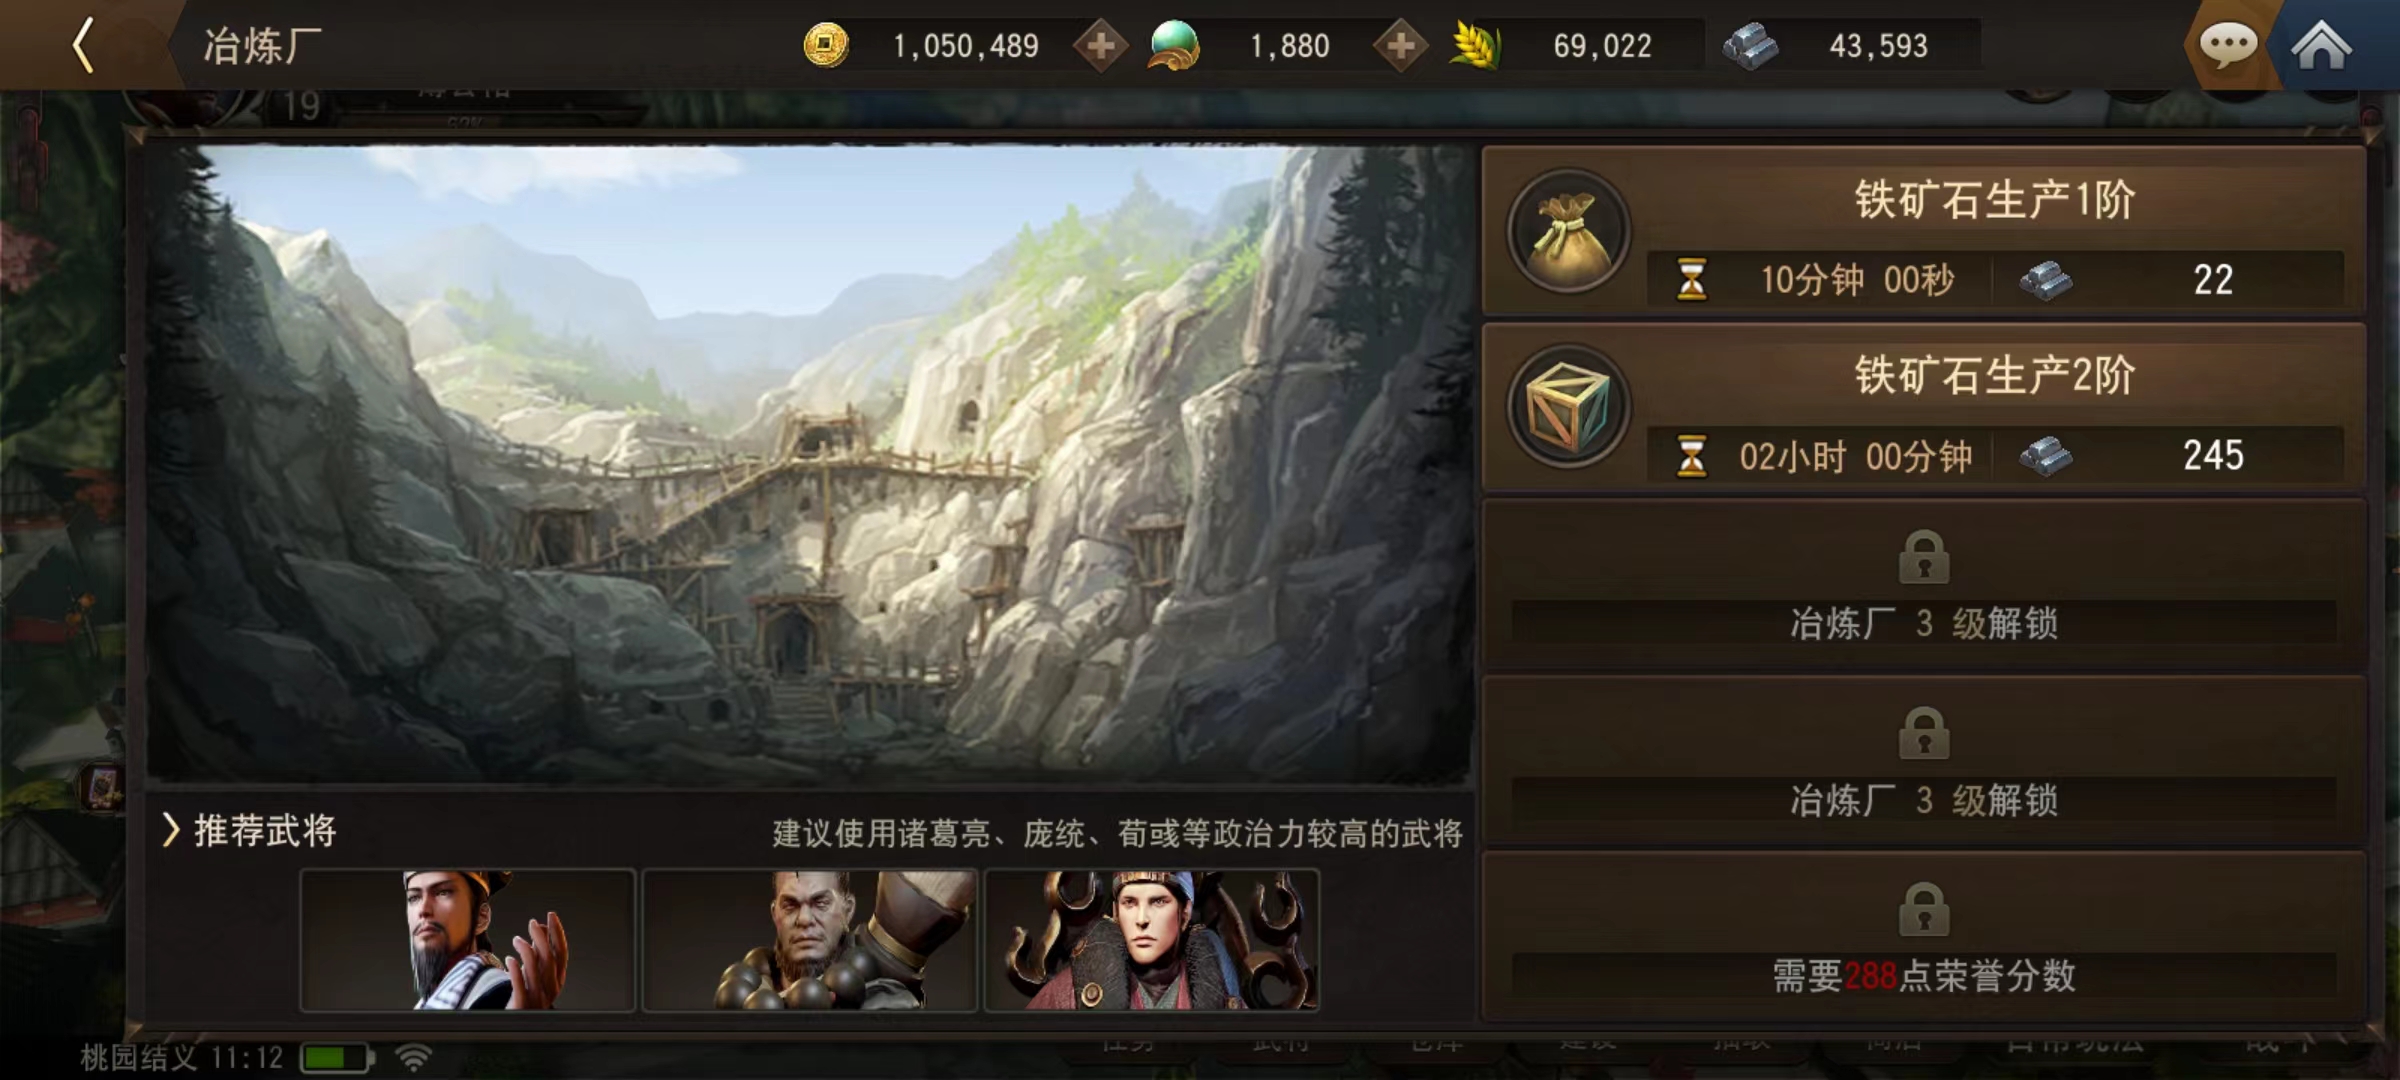
Task: Tap the green jade orb icon
Action: [1174, 46]
